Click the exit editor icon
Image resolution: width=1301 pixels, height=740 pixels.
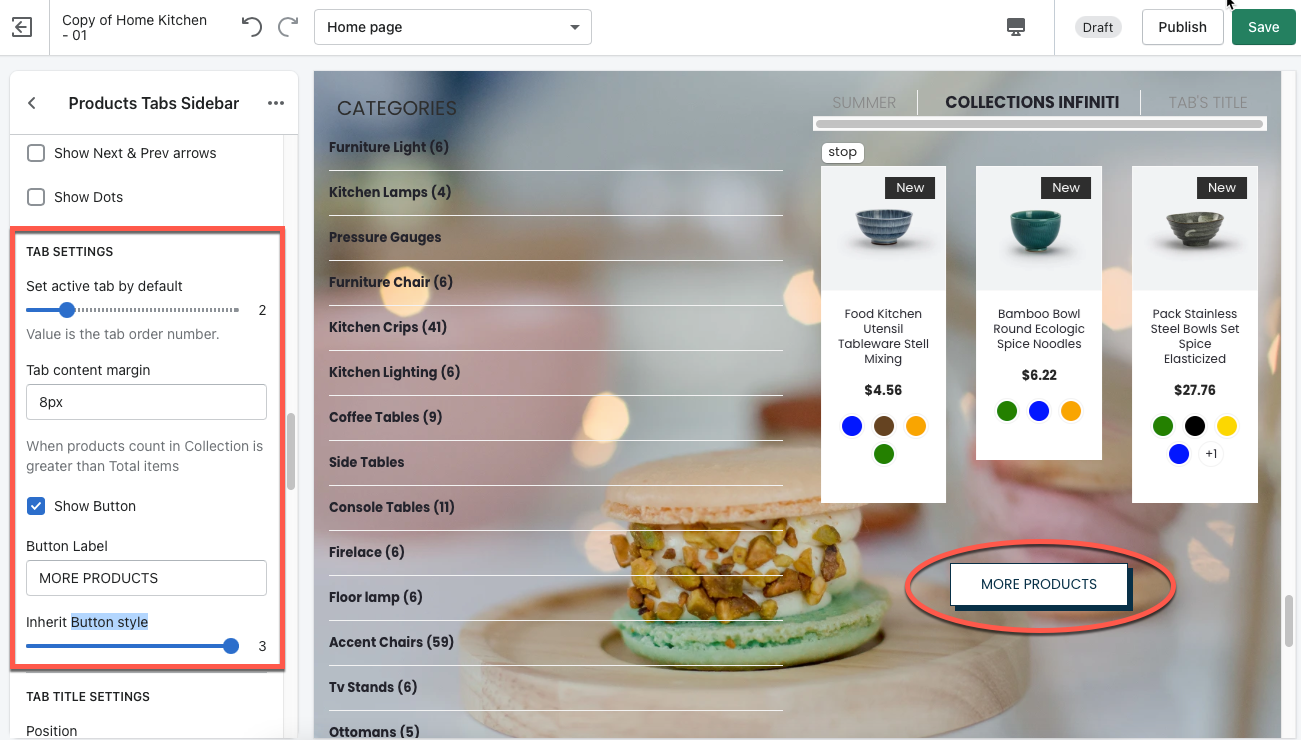[22, 27]
